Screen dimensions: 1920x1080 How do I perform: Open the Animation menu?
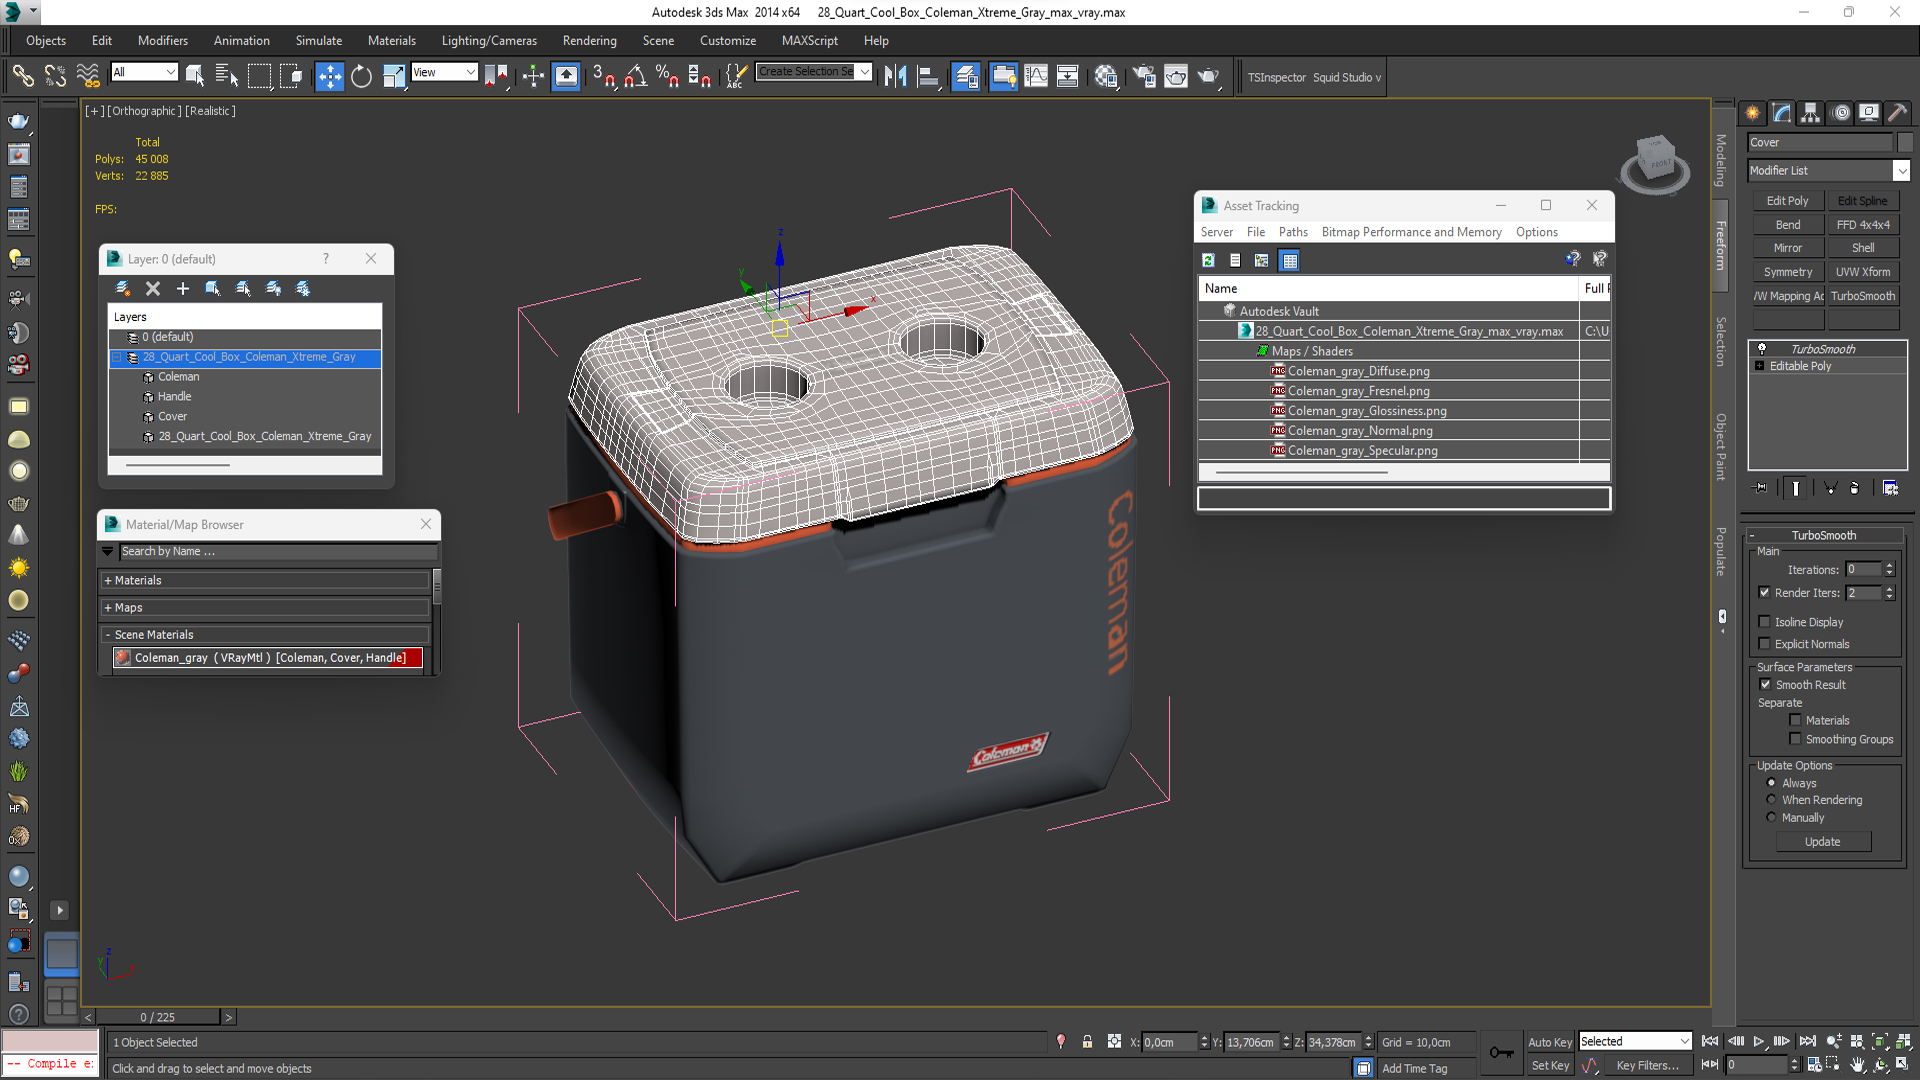click(x=241, y=41)
